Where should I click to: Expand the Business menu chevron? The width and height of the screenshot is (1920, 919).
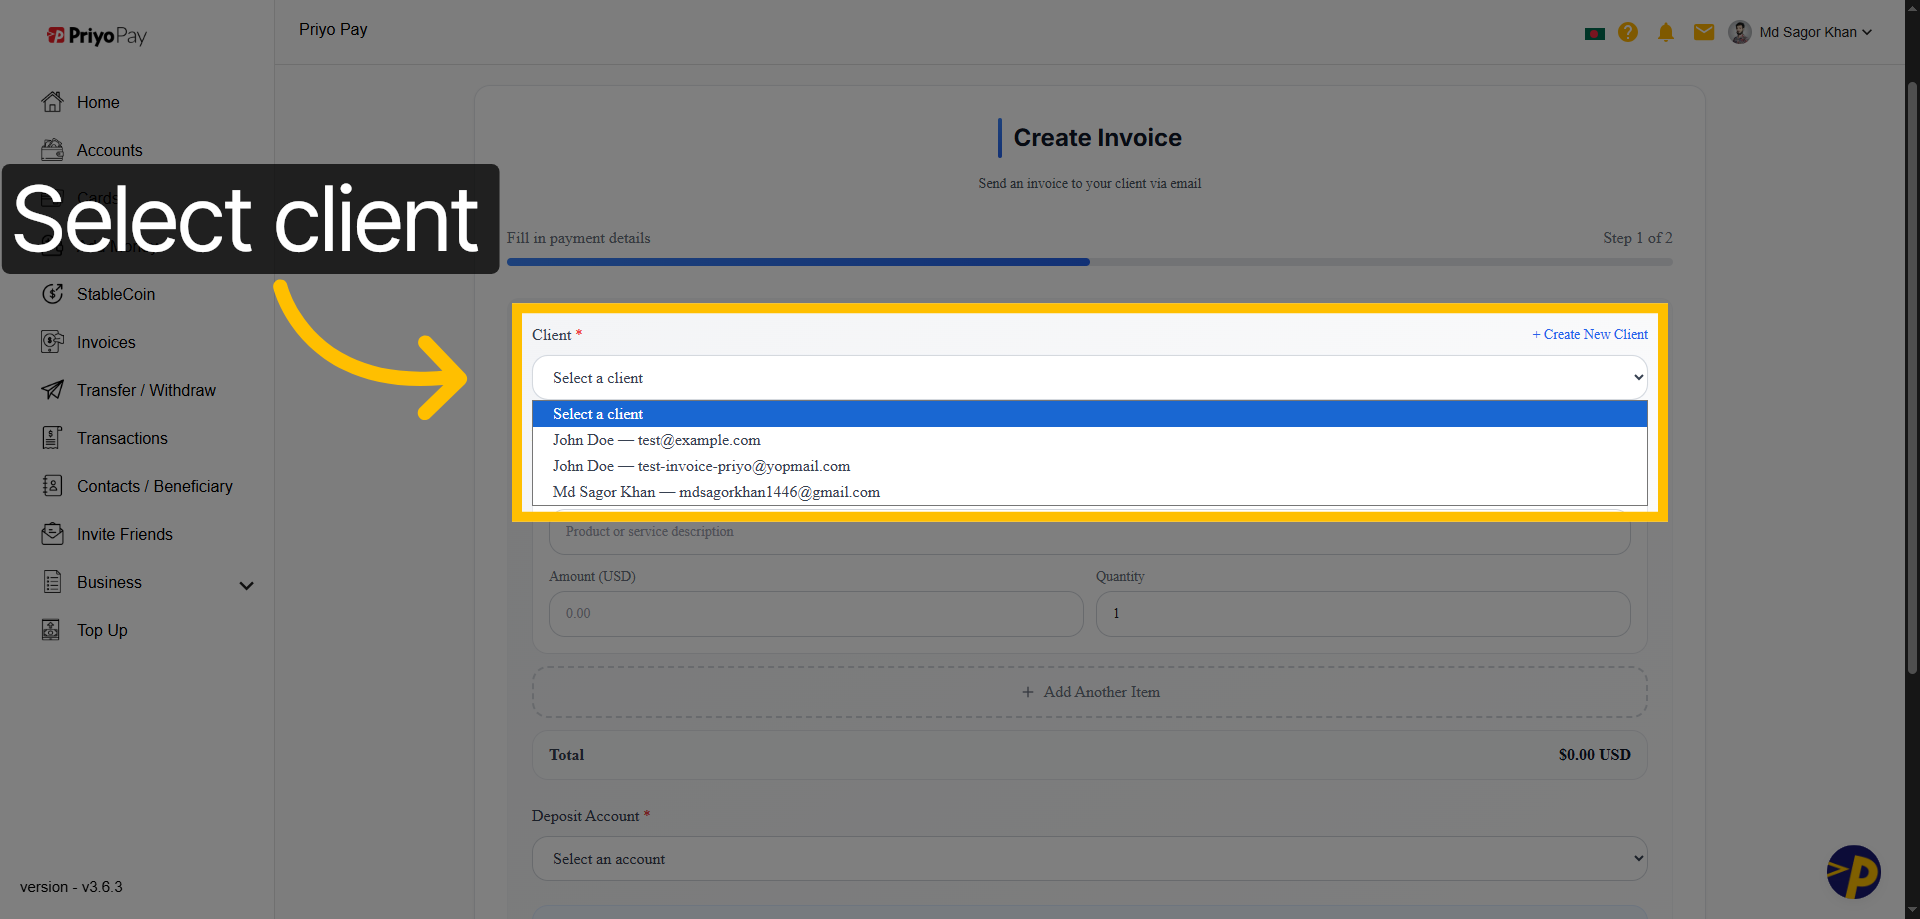(x=246, y=585)
